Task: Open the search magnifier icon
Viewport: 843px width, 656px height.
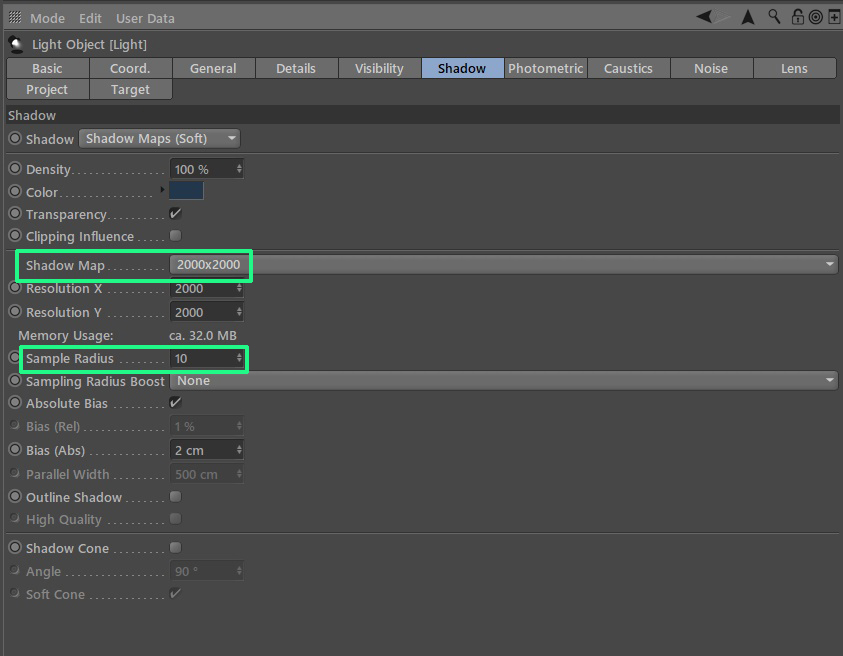Action: point(774,17)
